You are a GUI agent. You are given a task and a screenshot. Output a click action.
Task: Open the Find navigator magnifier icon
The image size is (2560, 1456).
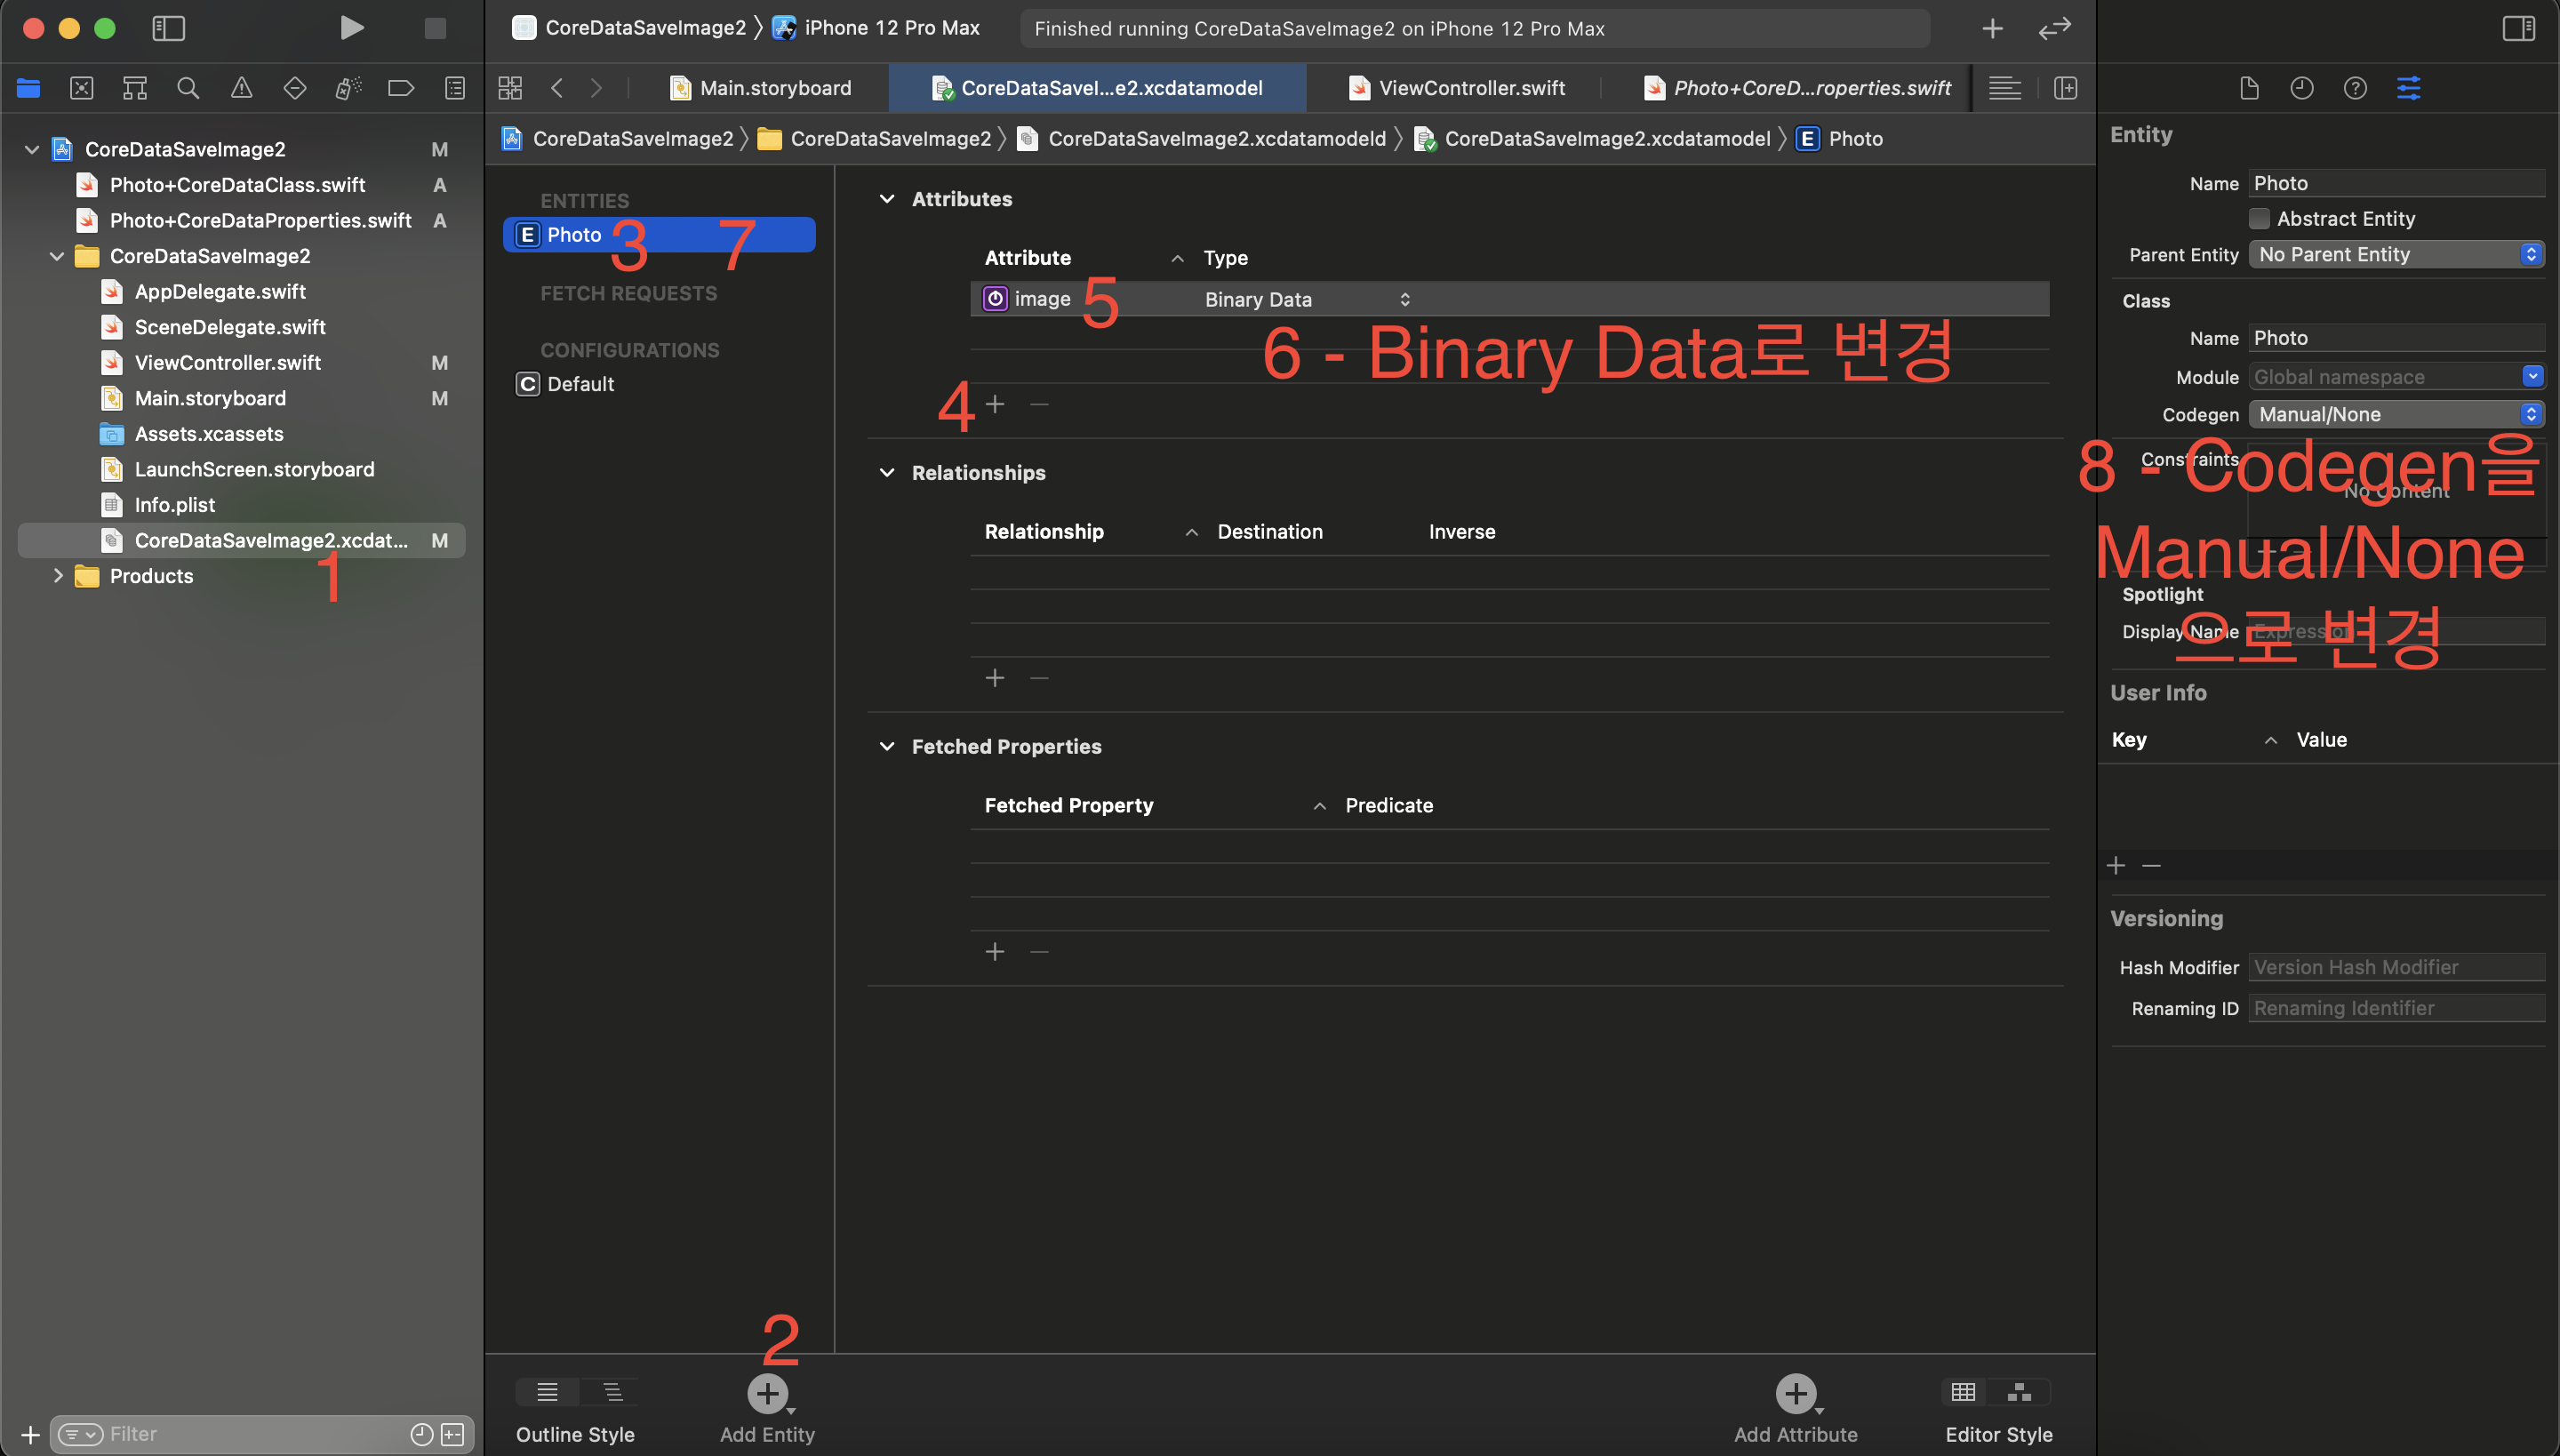(x=188, y=88)
